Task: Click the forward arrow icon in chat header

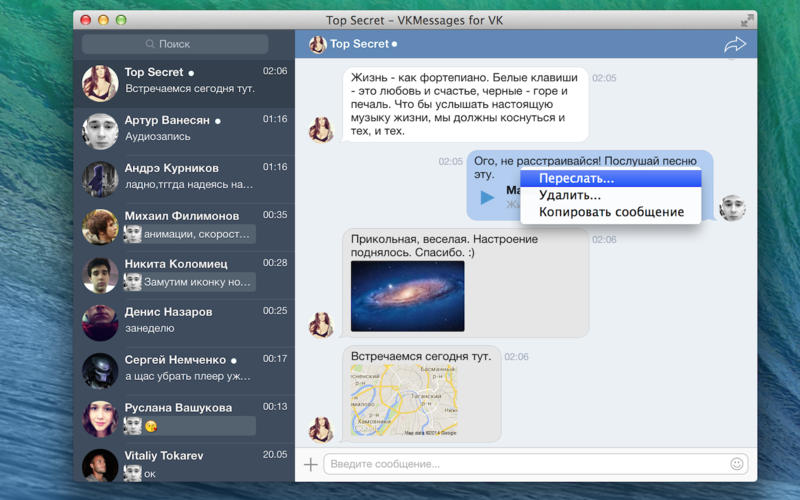Action: [735, 45]
